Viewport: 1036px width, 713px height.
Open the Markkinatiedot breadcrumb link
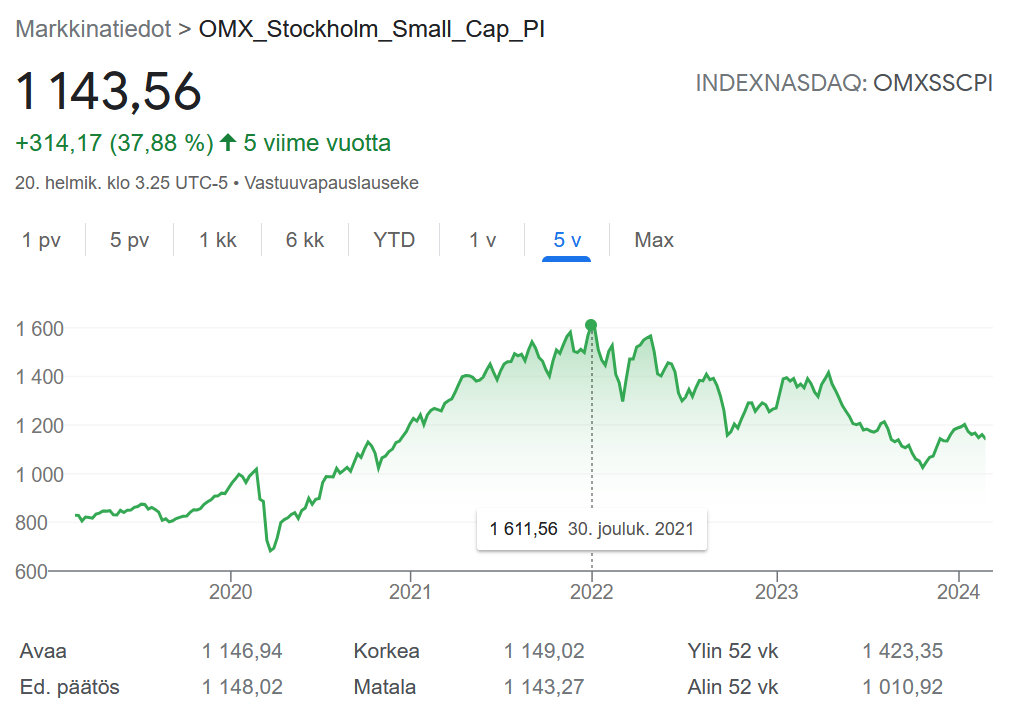(x=93, y=29)
